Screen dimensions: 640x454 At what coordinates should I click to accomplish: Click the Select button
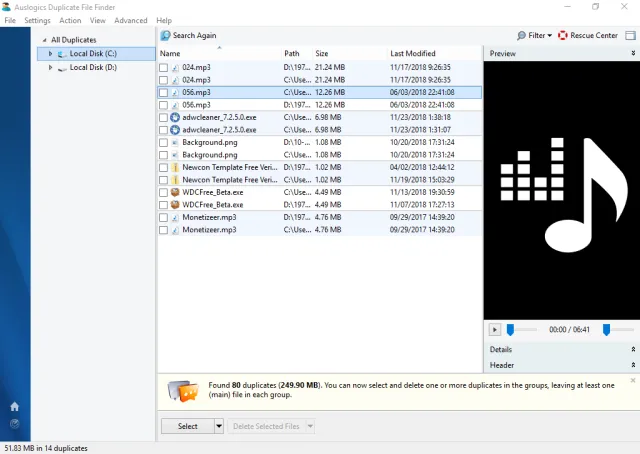click(188, 426)
